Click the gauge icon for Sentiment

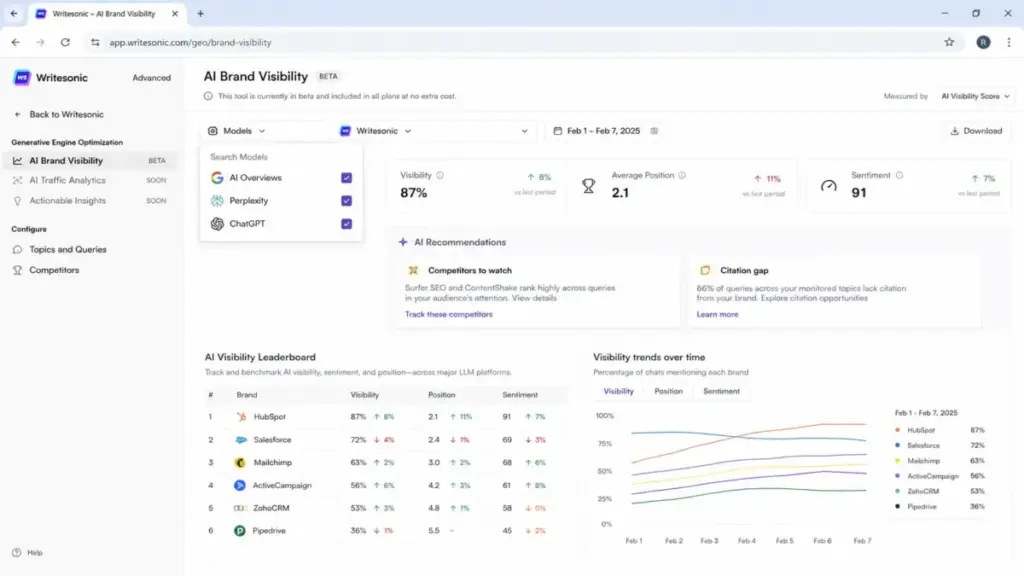point(828,186)
